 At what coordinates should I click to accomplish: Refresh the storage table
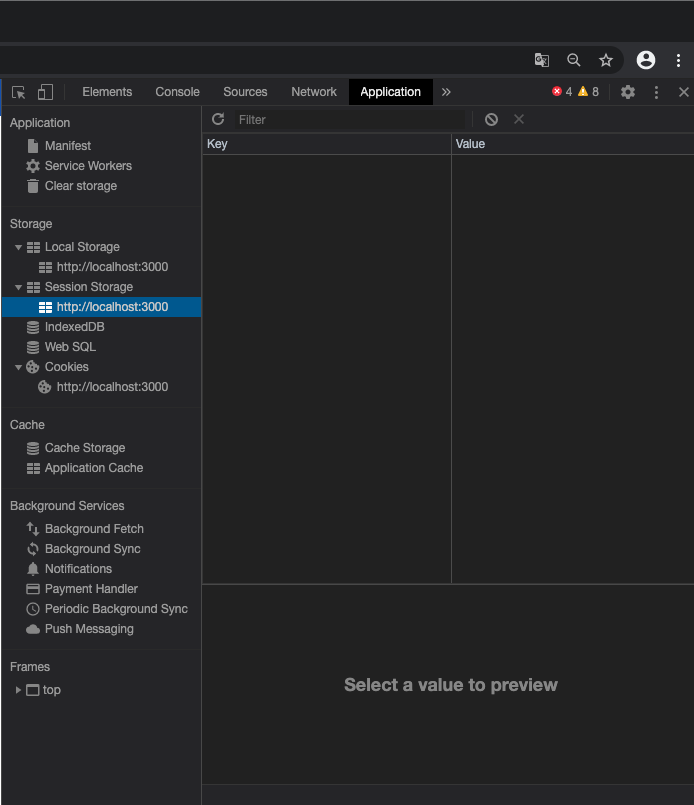click(x=218, y=119)
